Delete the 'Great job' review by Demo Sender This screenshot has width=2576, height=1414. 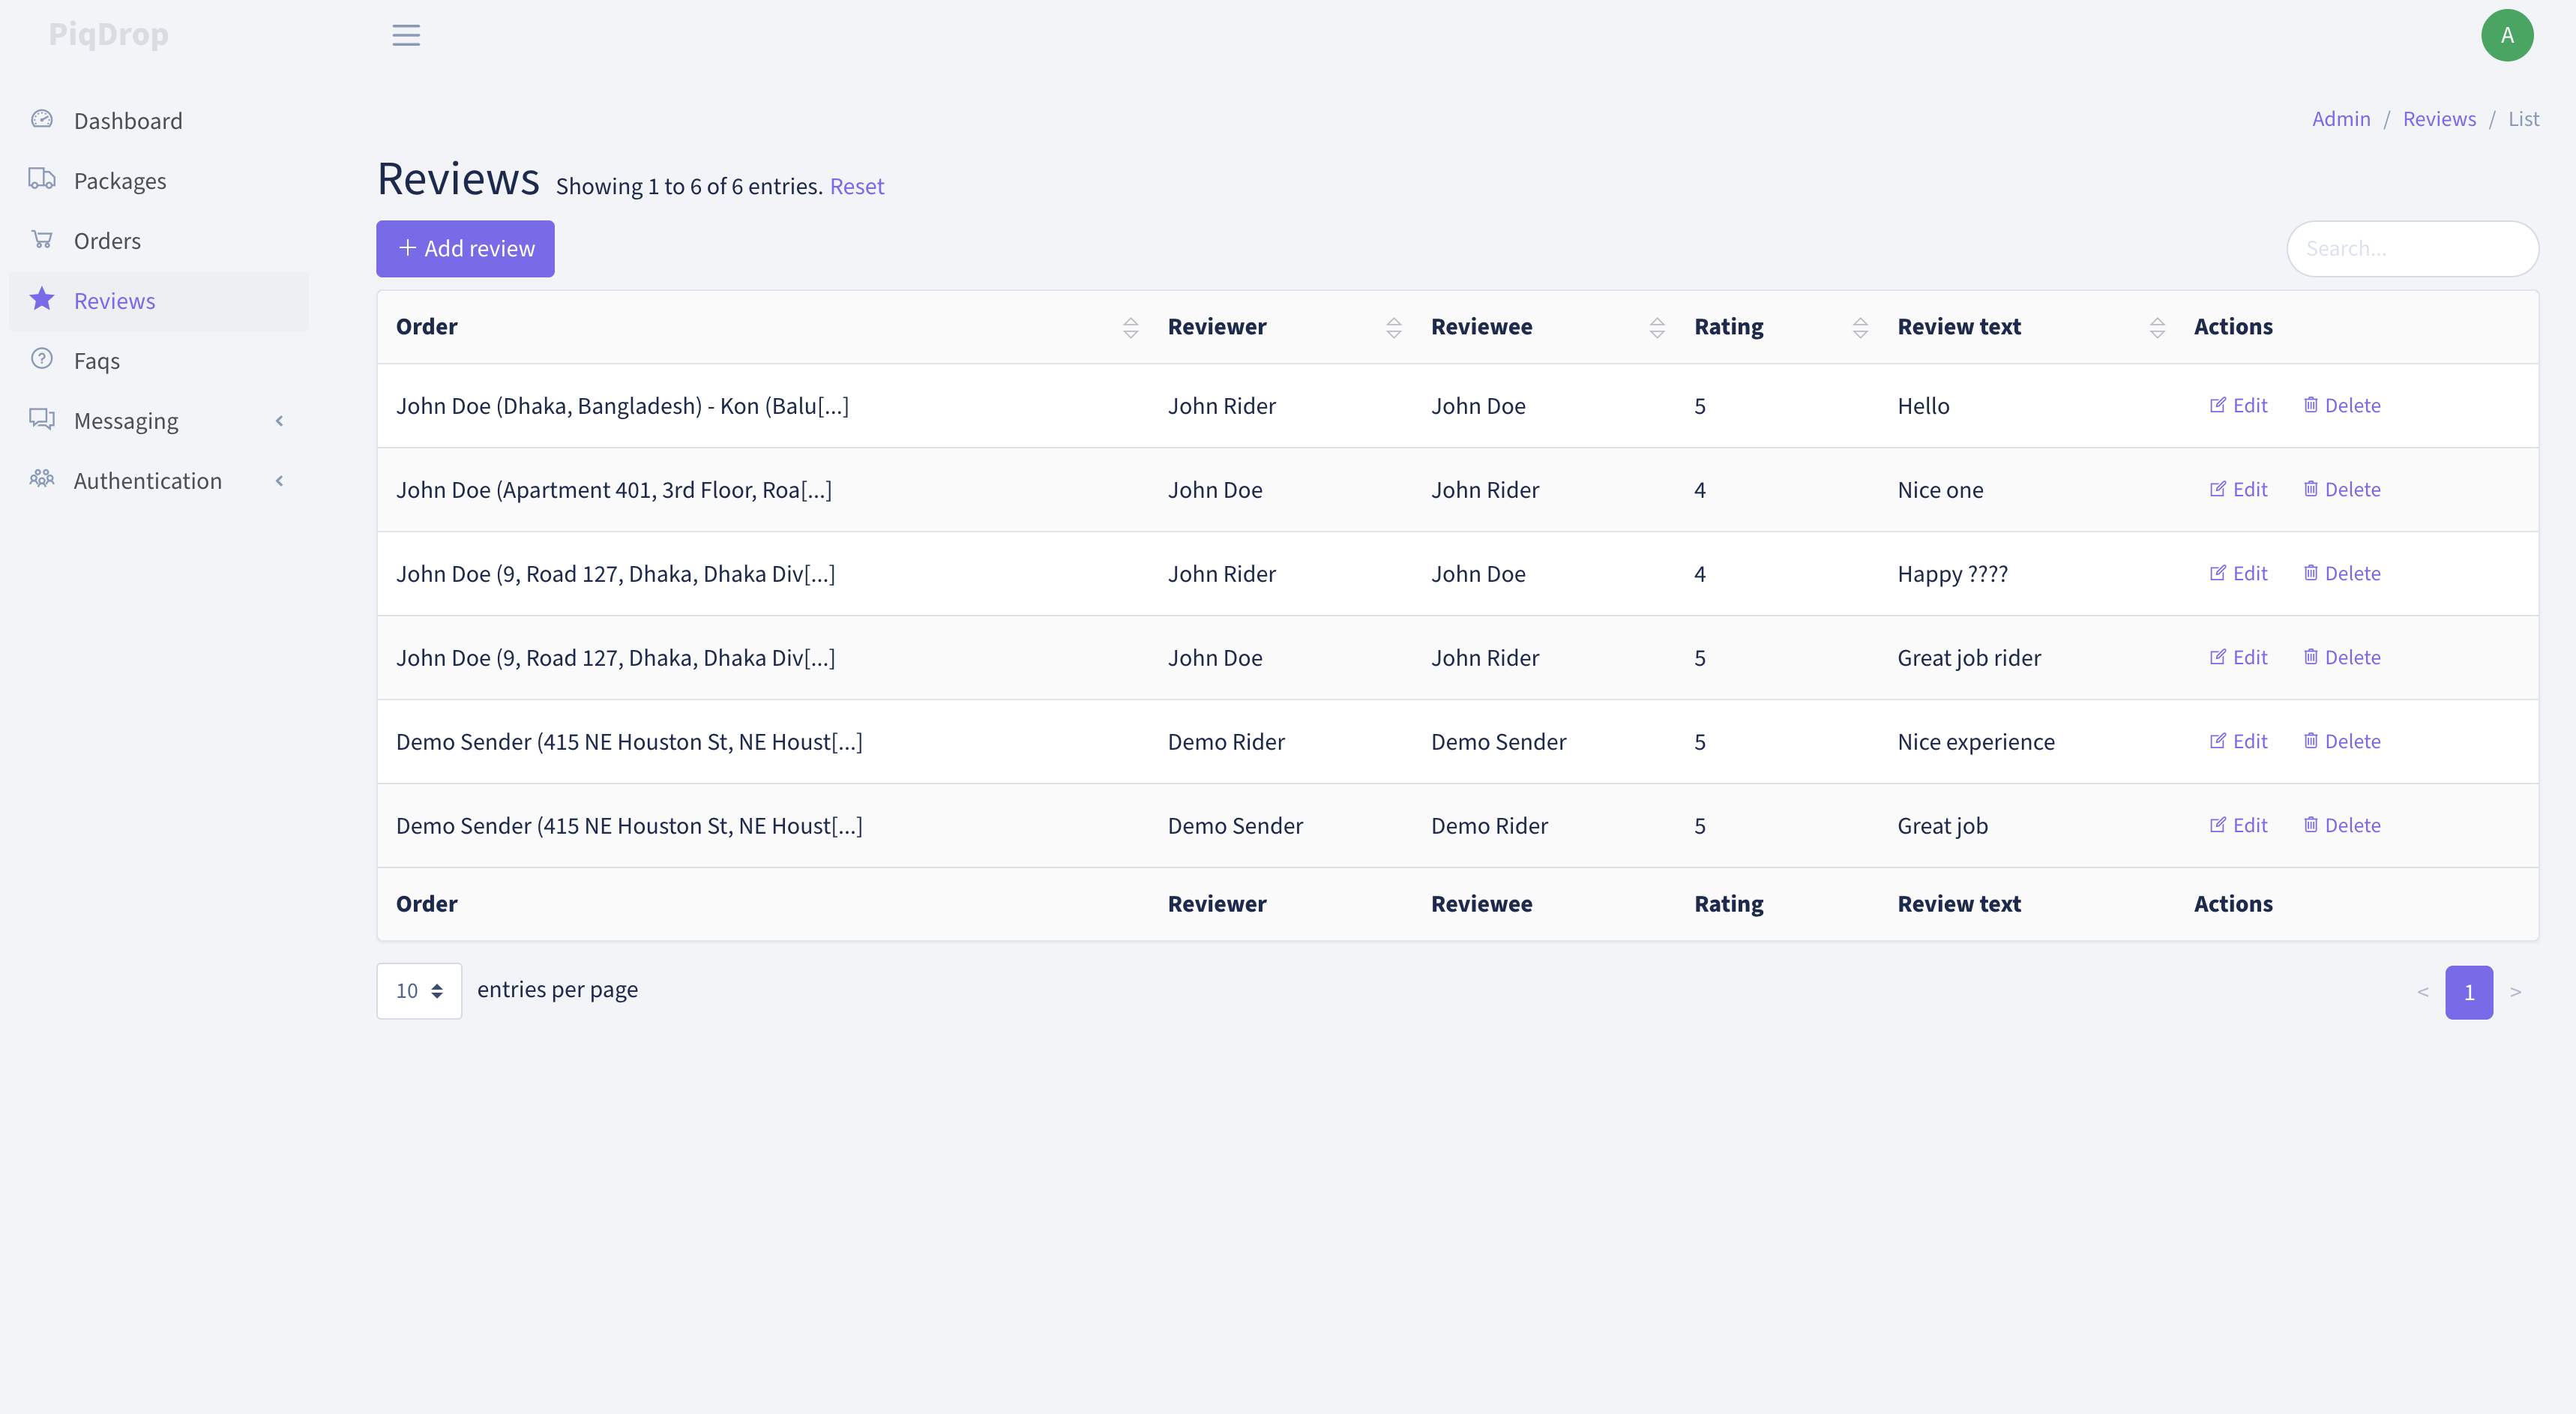[x=2342, y=825]
